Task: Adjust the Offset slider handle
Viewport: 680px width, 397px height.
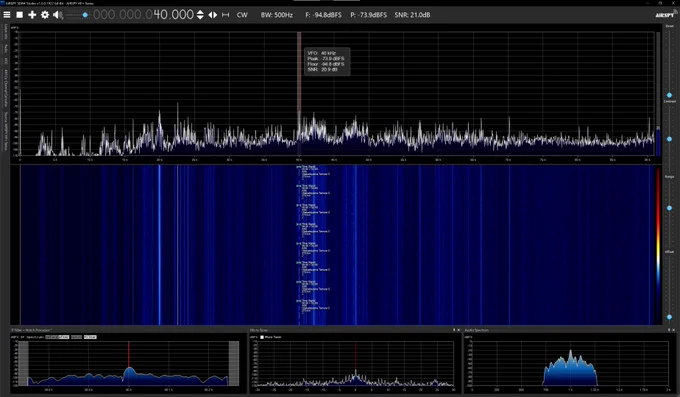Action: 669,317
